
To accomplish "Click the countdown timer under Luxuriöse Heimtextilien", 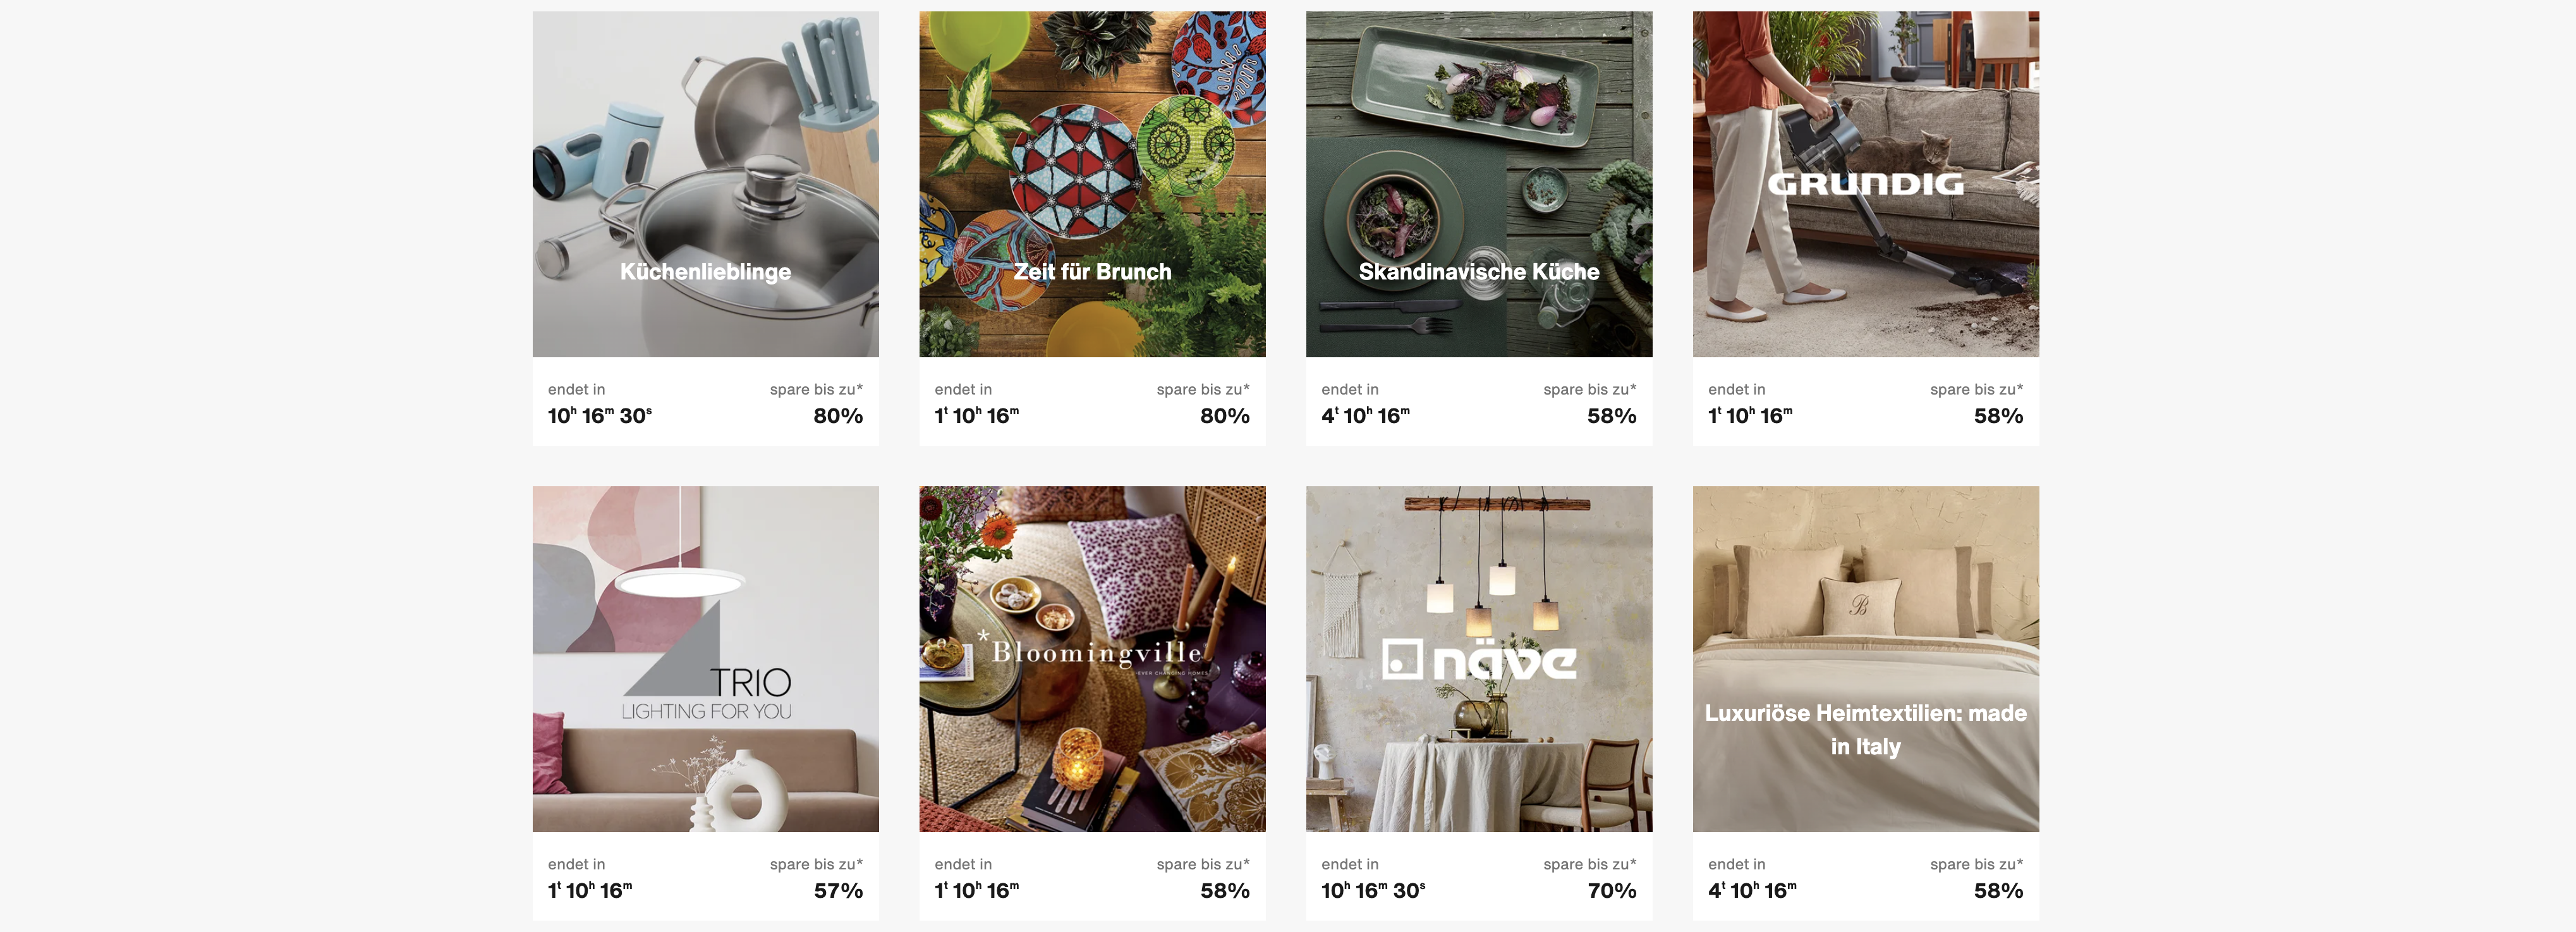I will pos(1752,890).
